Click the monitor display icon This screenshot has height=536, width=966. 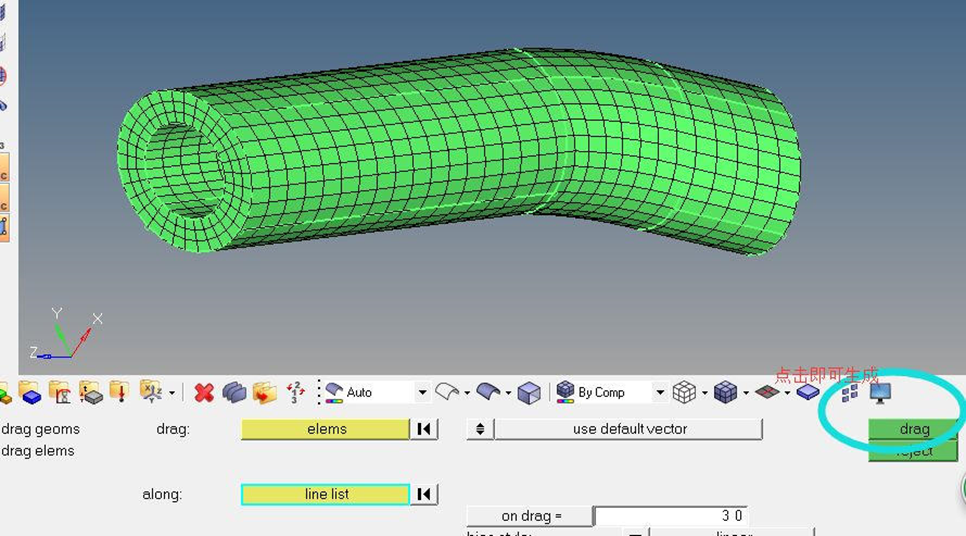880,392
